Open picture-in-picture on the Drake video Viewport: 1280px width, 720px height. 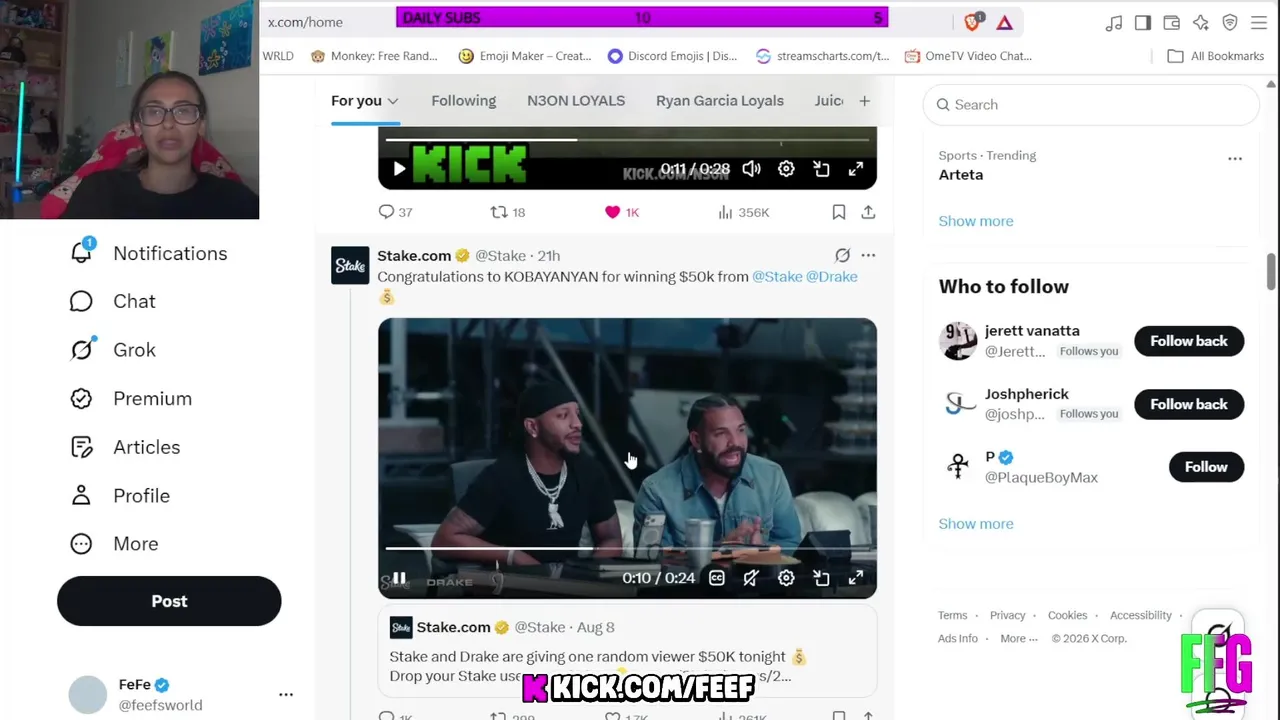[821, 578]
